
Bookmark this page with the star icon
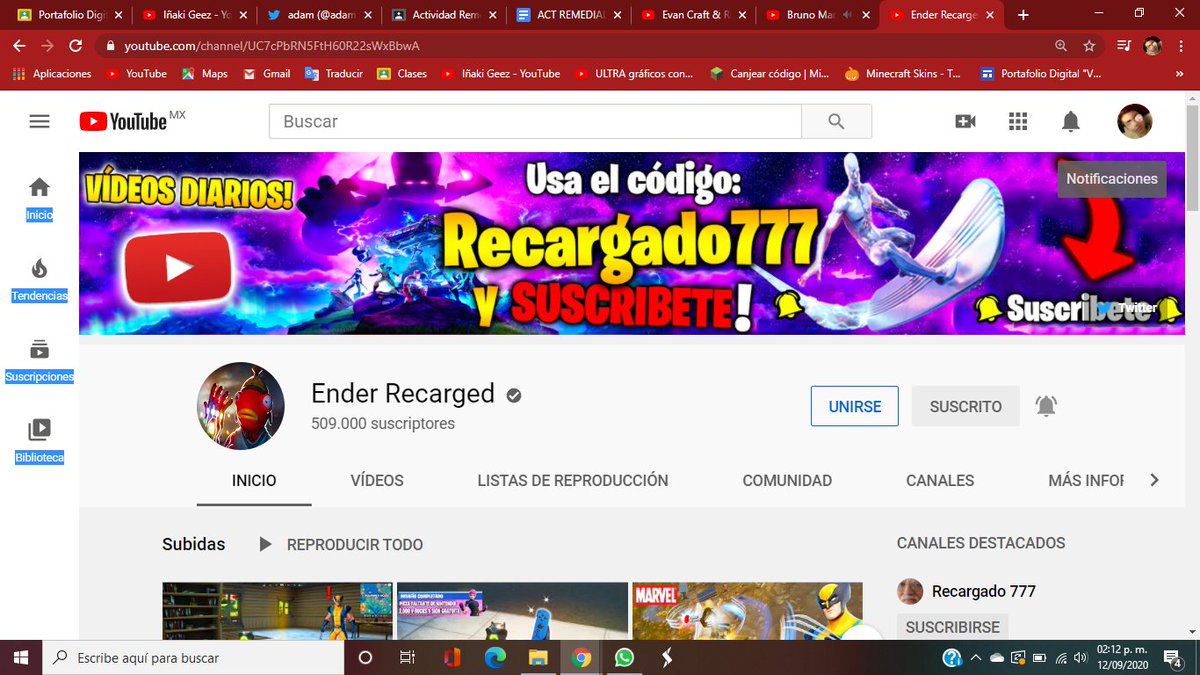pyautogui.click(x=1089, y=46)
